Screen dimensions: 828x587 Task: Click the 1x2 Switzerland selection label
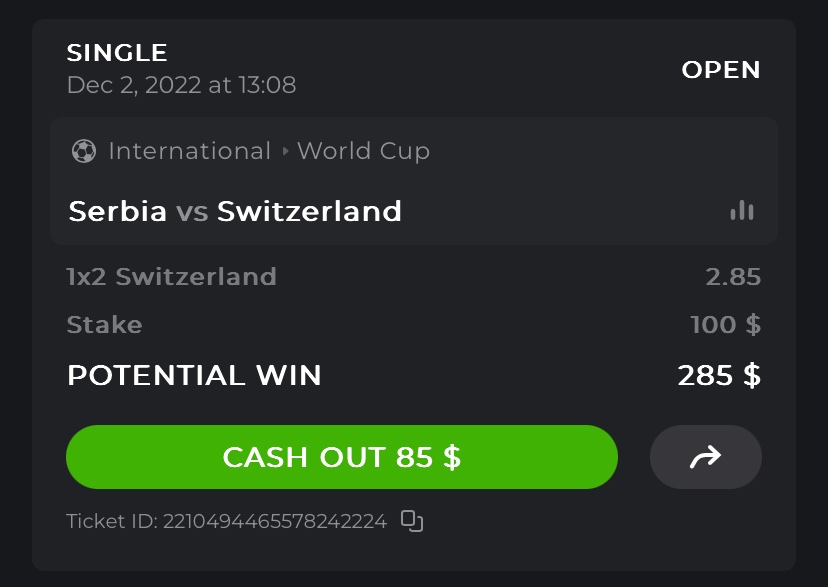click(x=171, y=276)
